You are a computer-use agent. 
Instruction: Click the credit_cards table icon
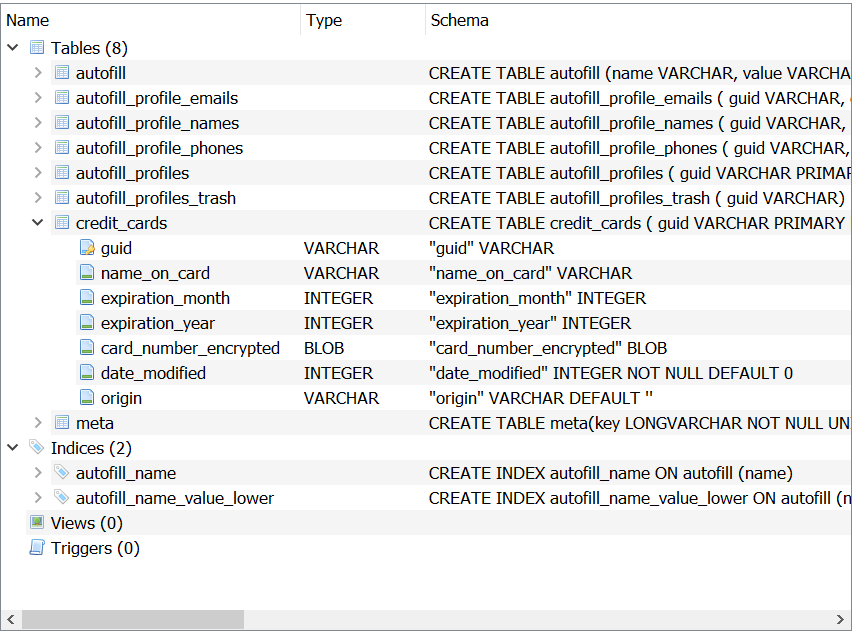[62, 223]
